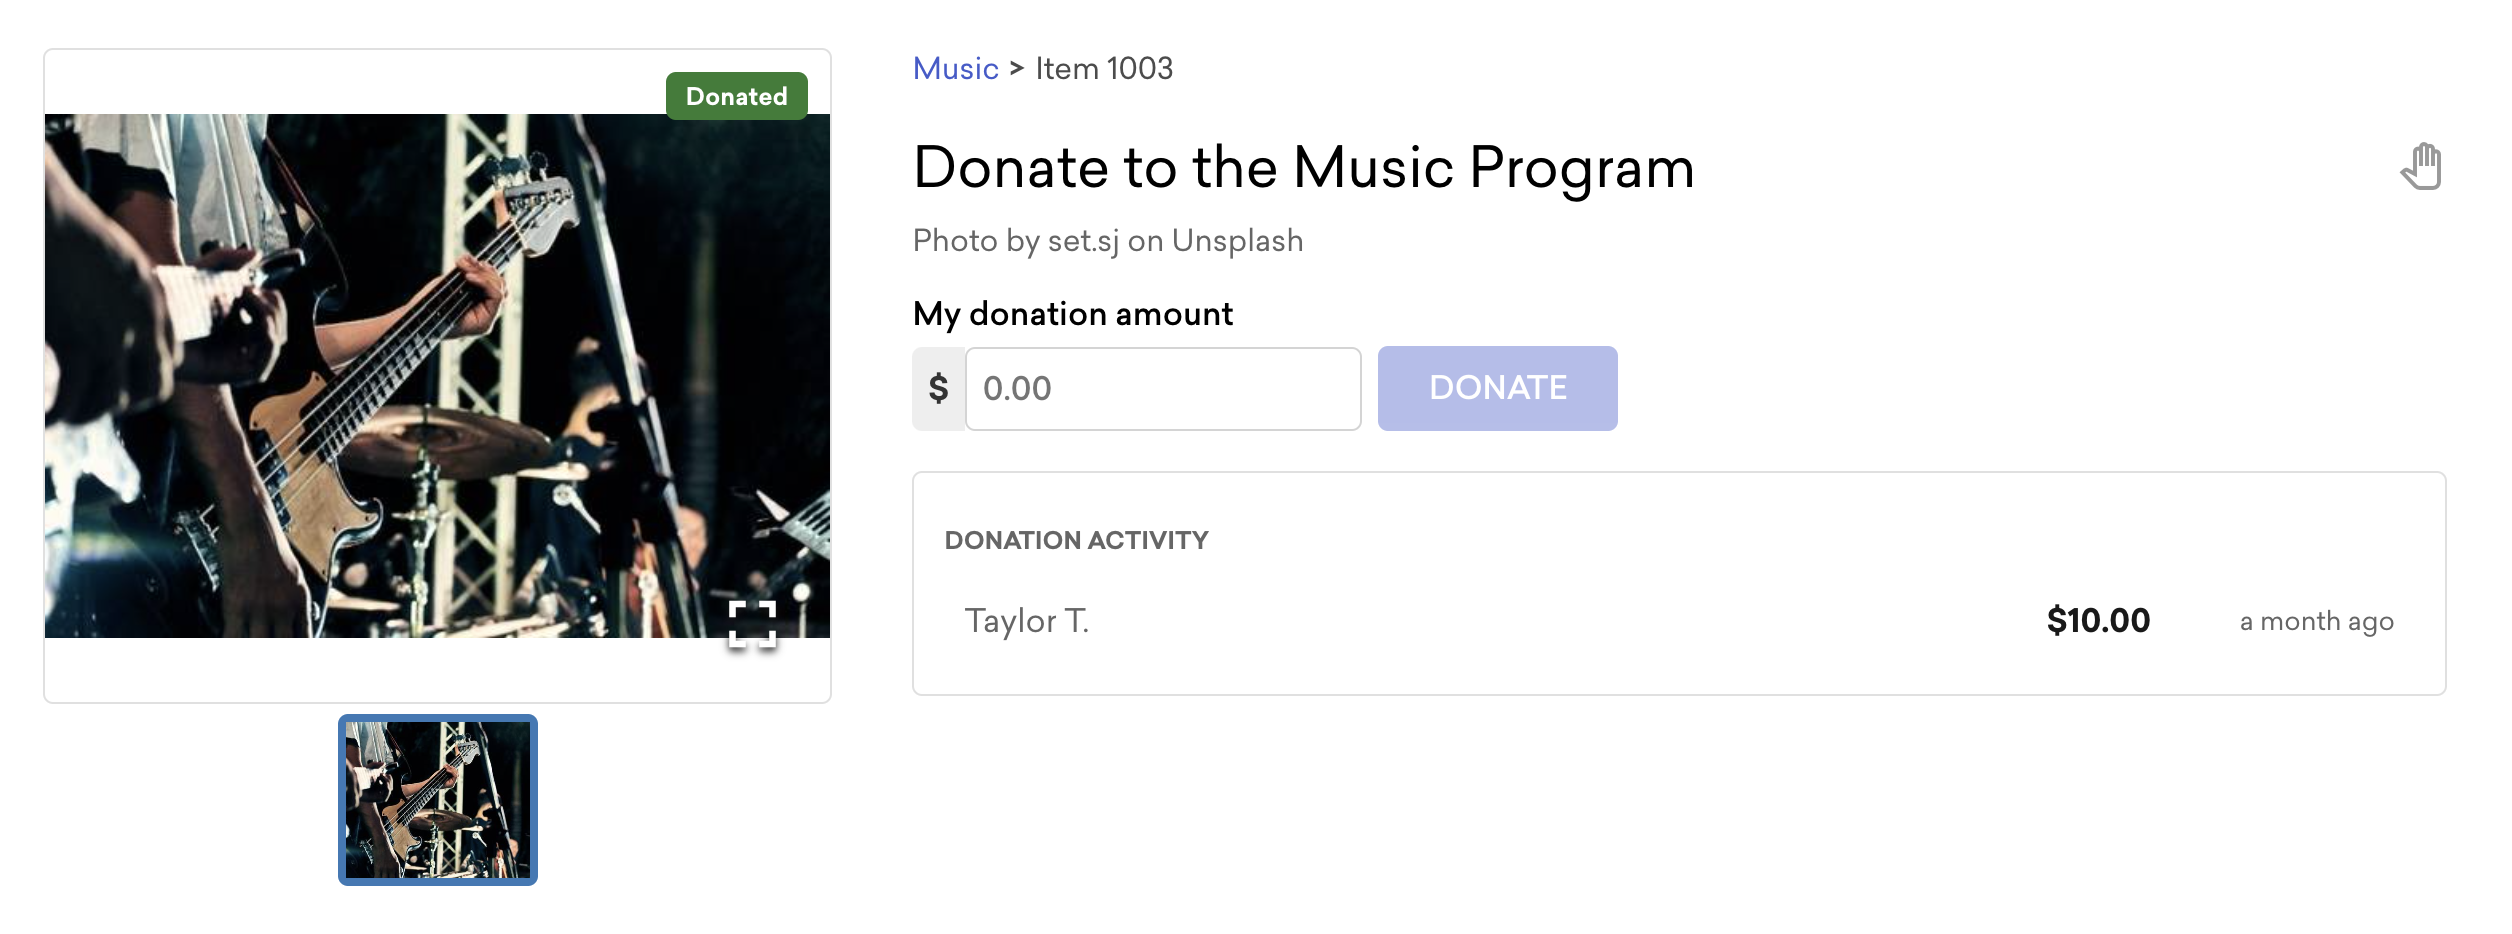Click the Photo by set.sj on Unsplash caption
This screenshot has width=2512, height=934.
(x=1108, y=241)
